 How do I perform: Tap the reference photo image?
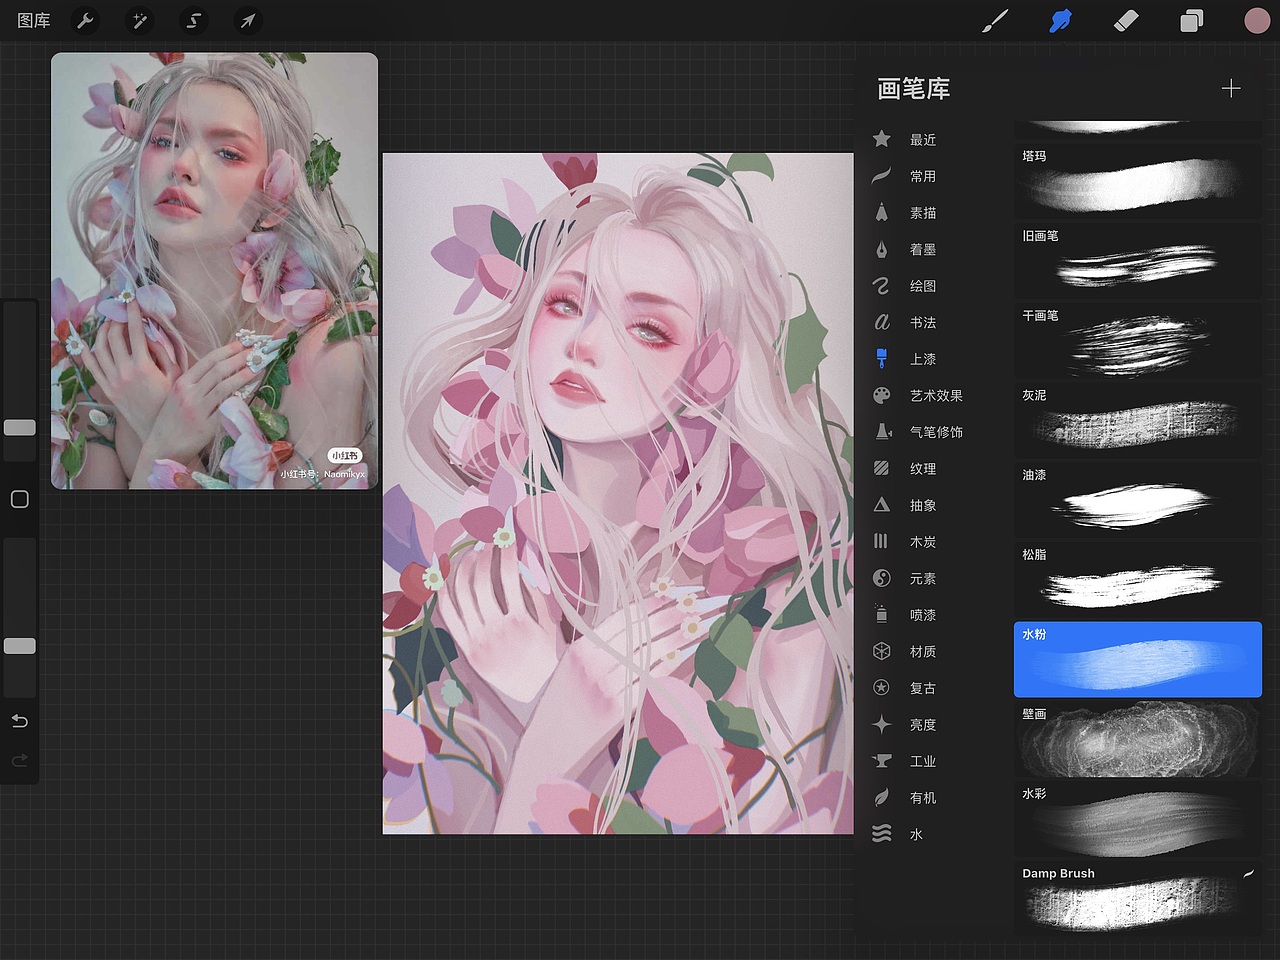pyautogui.click(x=214, y=271)
